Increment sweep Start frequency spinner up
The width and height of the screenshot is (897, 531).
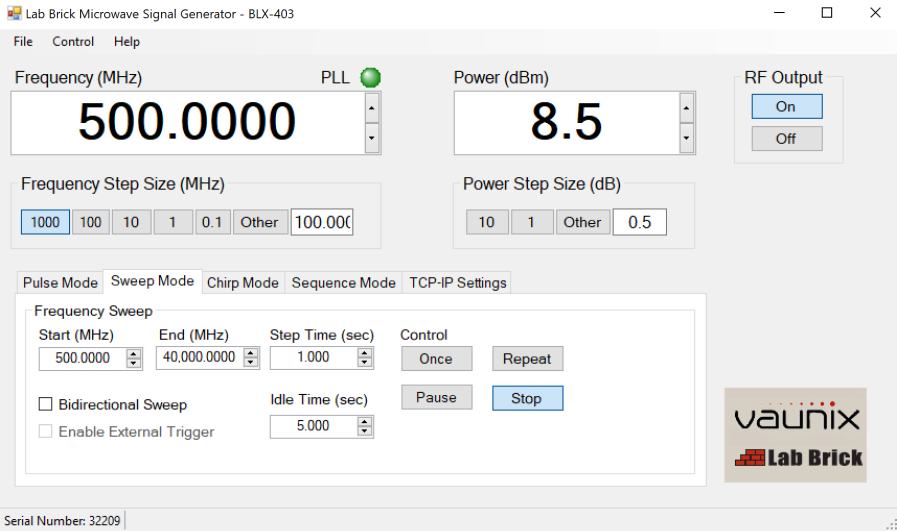(134, 354)
